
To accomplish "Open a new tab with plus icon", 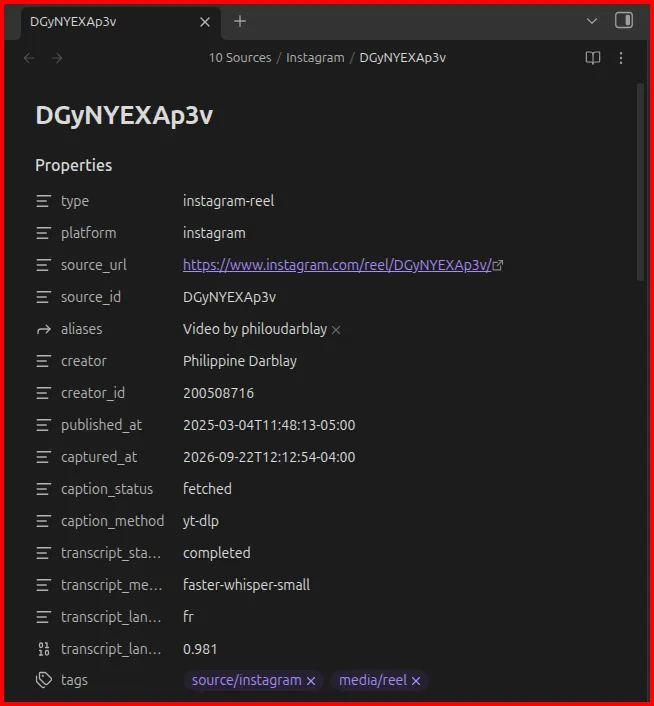I will point(240,21).
